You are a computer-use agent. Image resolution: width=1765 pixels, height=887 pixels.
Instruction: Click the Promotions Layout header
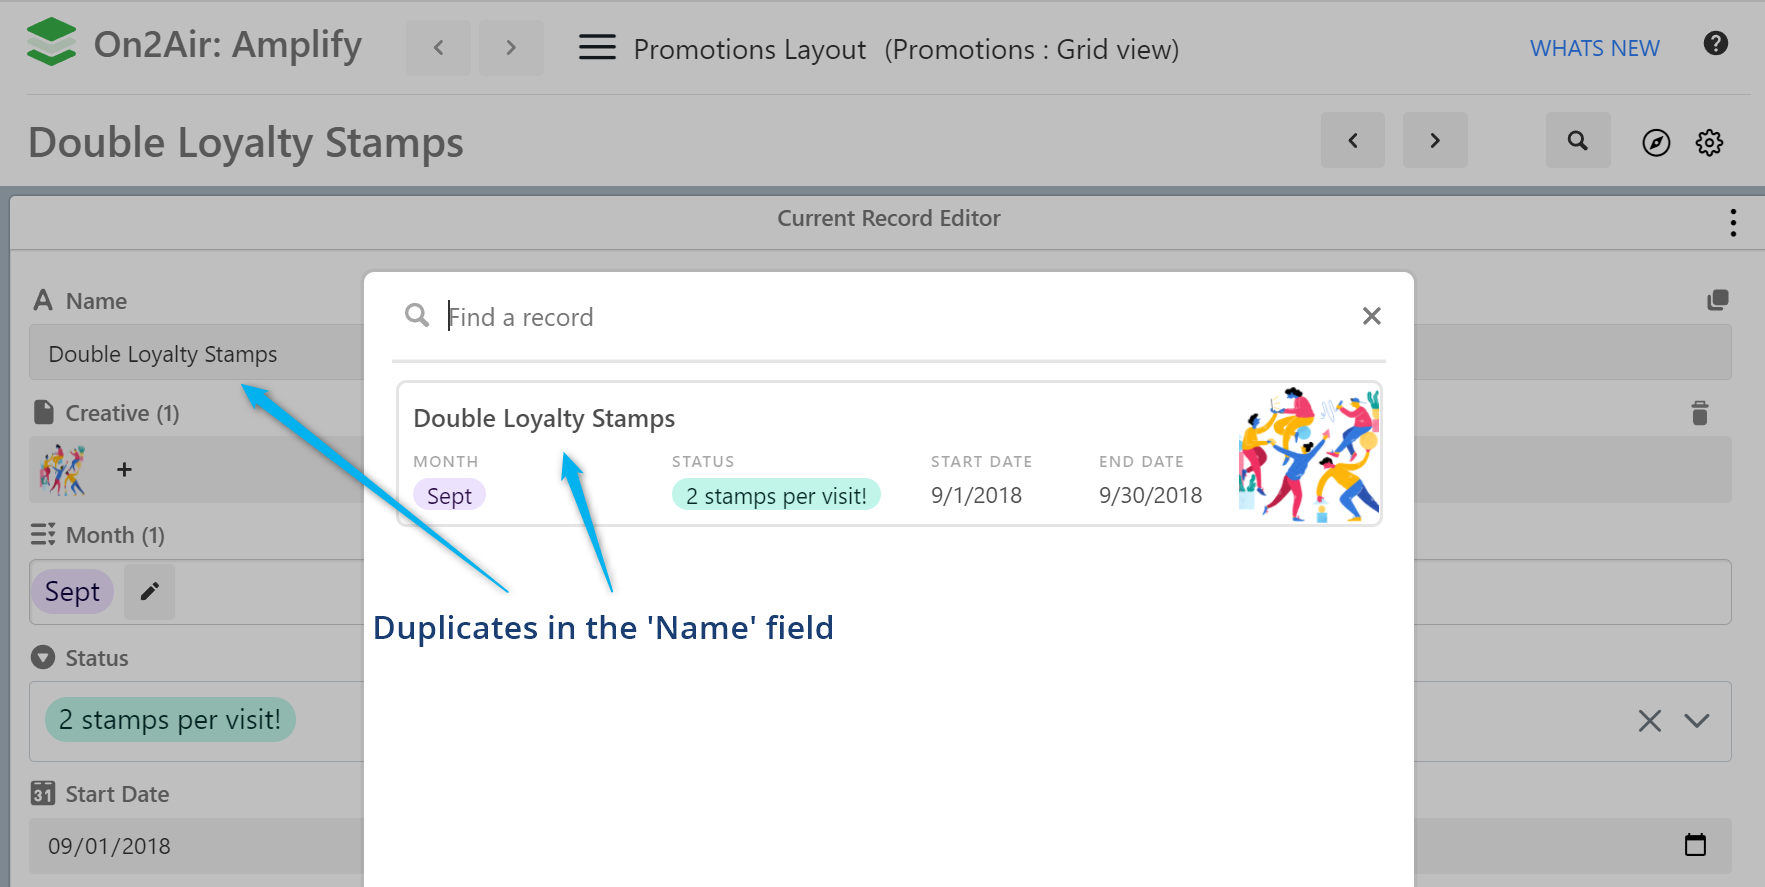click(x=749, y=48)
